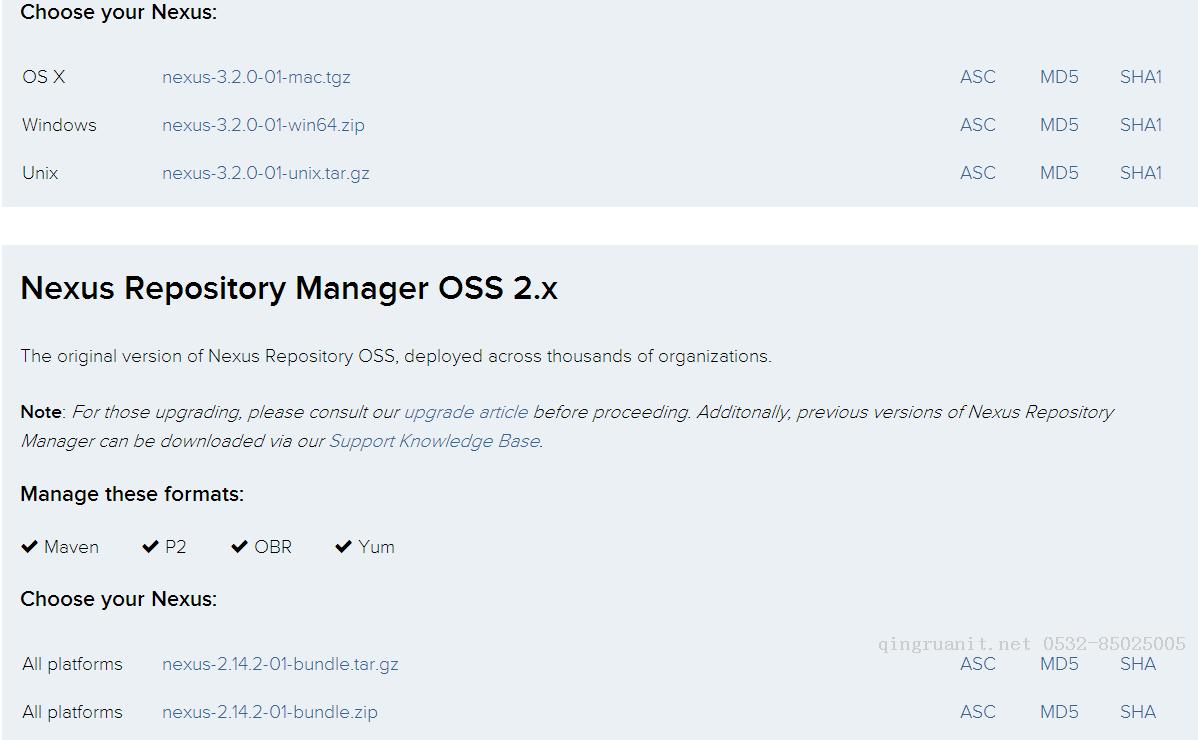The image size is (1198, 740).
Task: Click the 'Choose your Nexus:' heading under OSS 2.x
Action: [118, 599]
